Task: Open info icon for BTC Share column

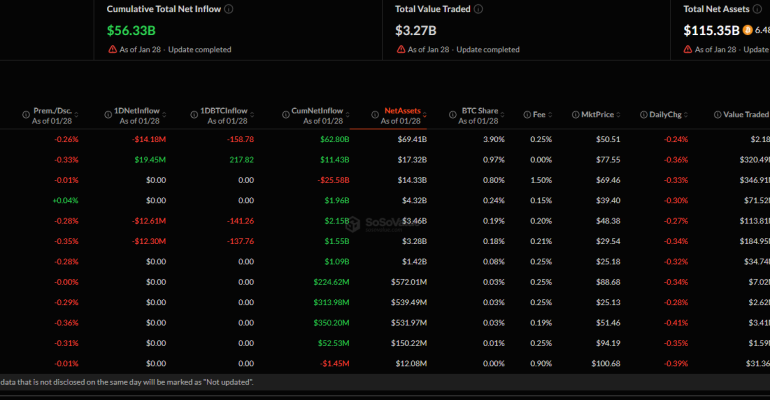Action: (x=452, y=115)
